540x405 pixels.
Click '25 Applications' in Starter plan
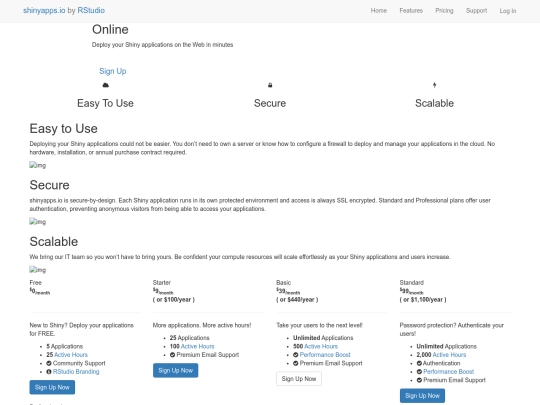(189, 338)
